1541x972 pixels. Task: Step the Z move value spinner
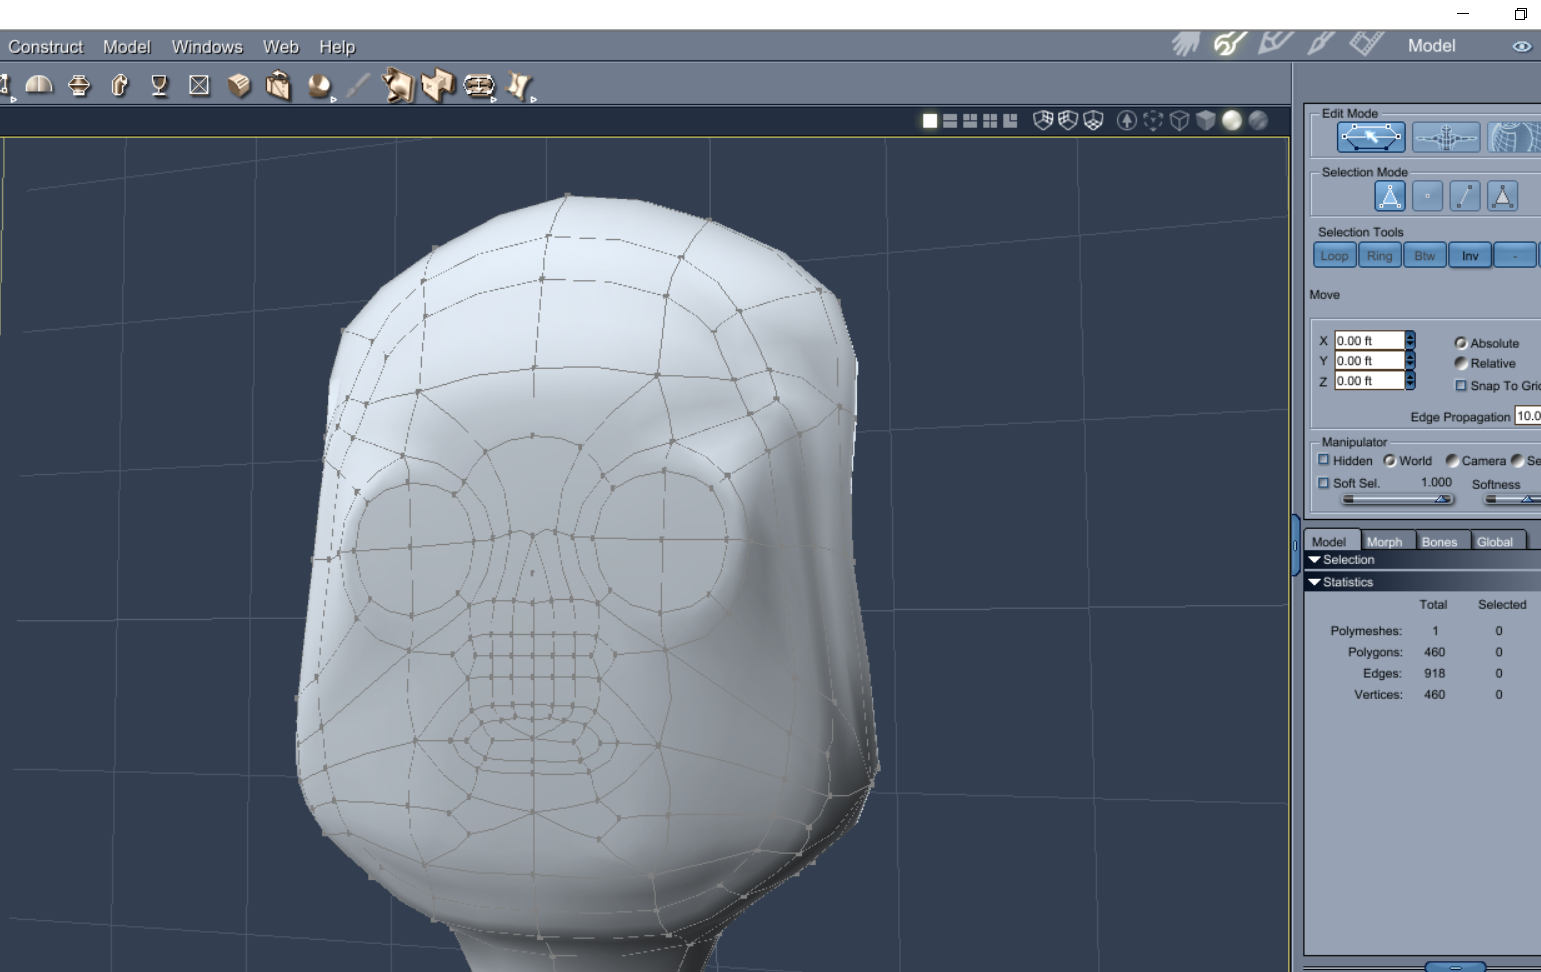coord(1410,381)
